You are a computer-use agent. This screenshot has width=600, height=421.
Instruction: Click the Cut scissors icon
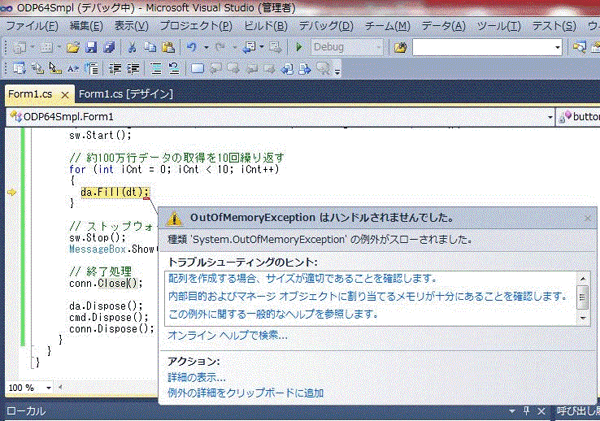point(132,47)
